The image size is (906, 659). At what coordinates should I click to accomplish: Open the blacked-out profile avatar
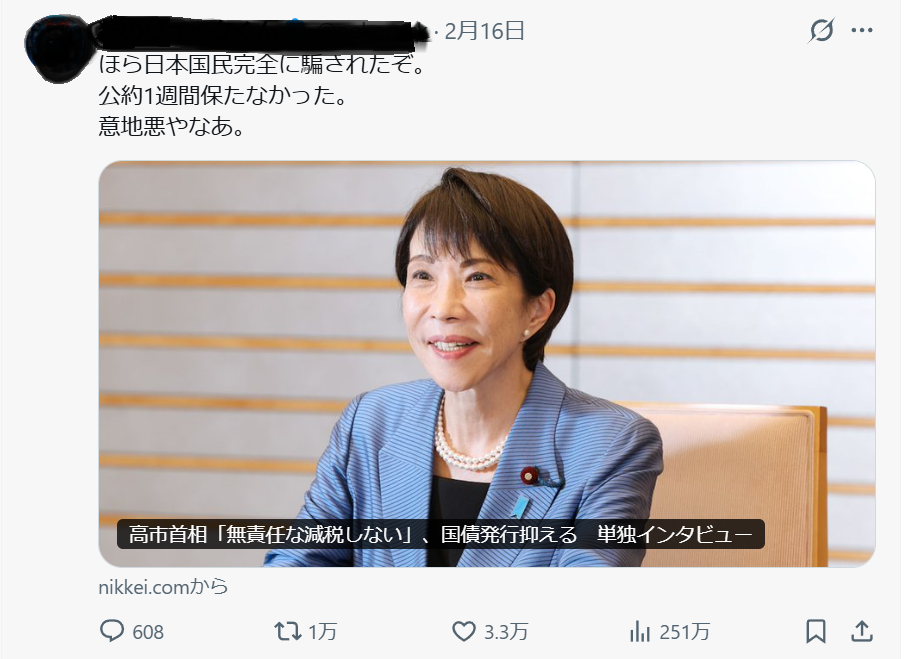tap(55, 49)
